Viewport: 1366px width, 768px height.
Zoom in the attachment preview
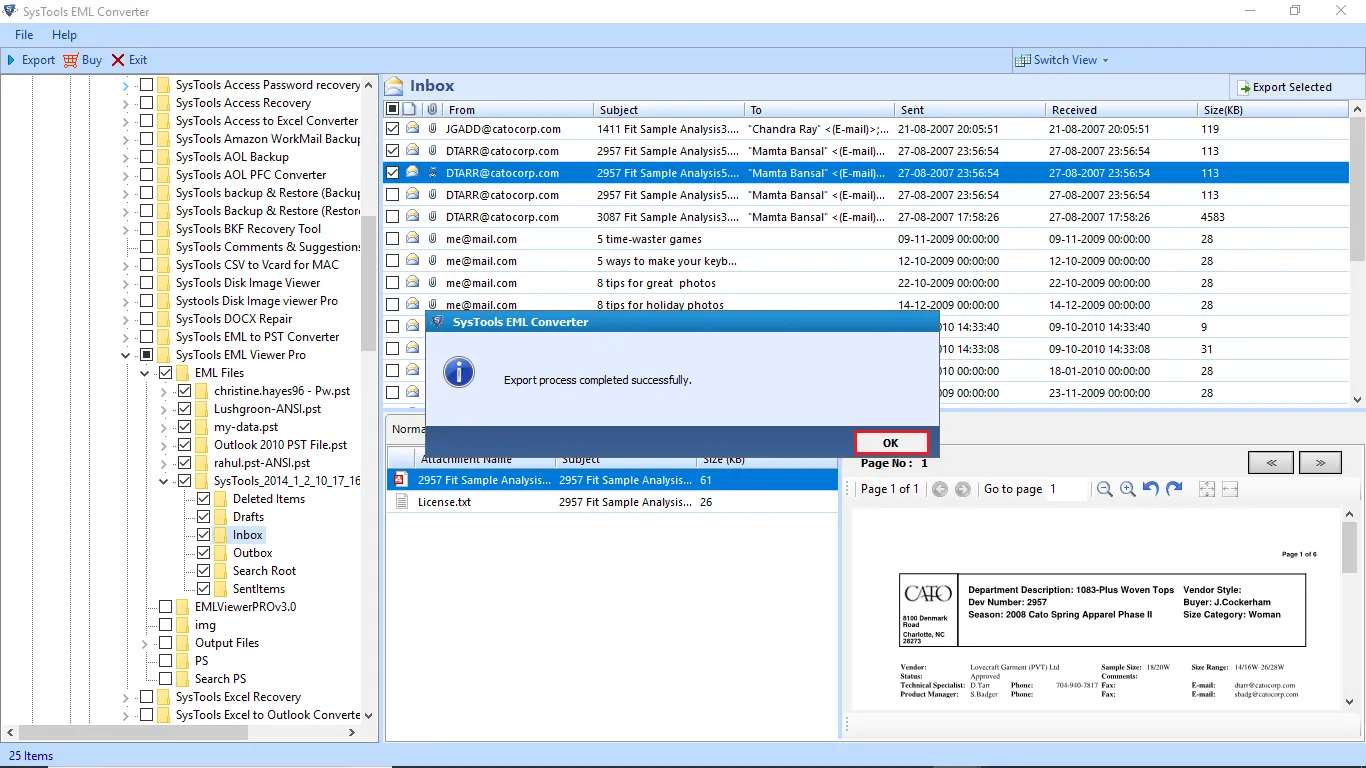pyautogui.click(x=1127, y=489)
